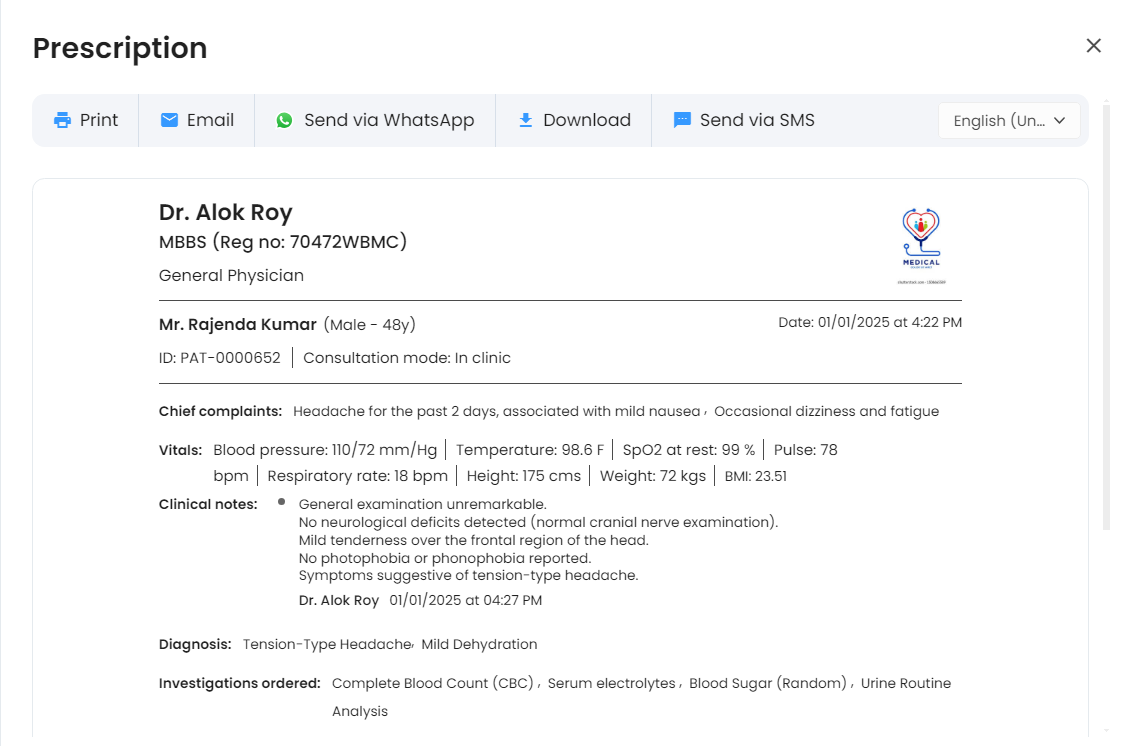Click the green WhatsApp logo icon
1128x746 pixels.
tap(284, 120)
